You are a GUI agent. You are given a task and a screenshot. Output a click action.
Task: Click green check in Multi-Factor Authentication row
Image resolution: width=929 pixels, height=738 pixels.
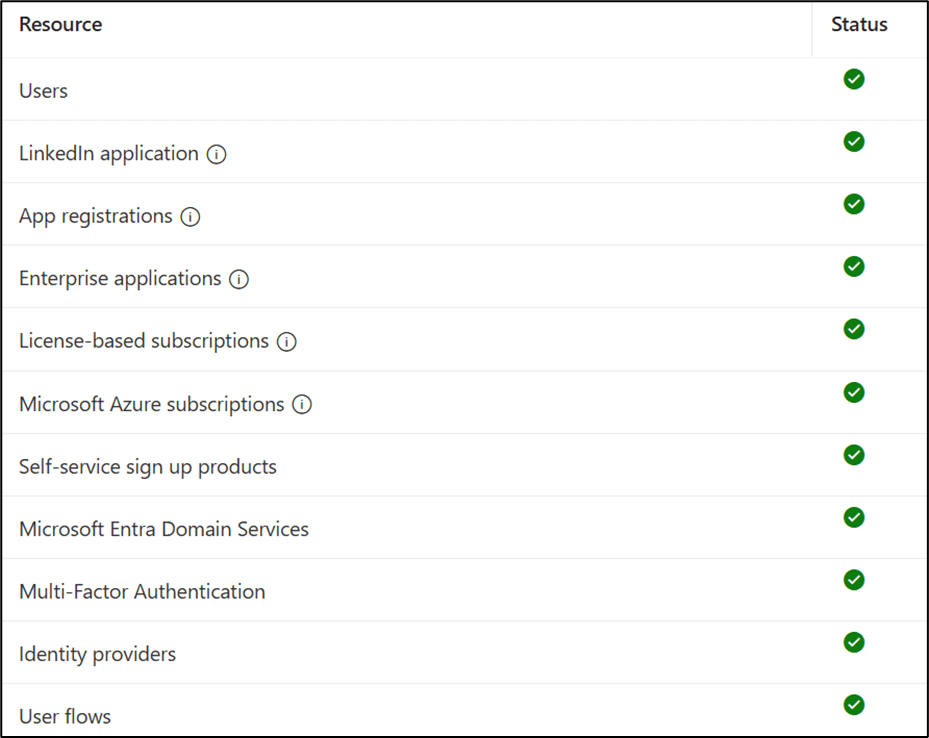click(853, 580)
